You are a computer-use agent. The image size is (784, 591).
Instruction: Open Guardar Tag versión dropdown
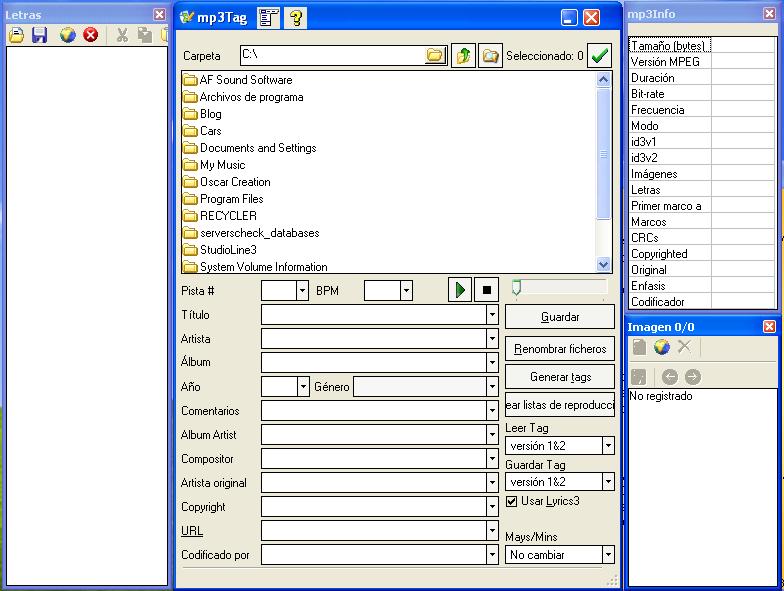click(608, 482)
